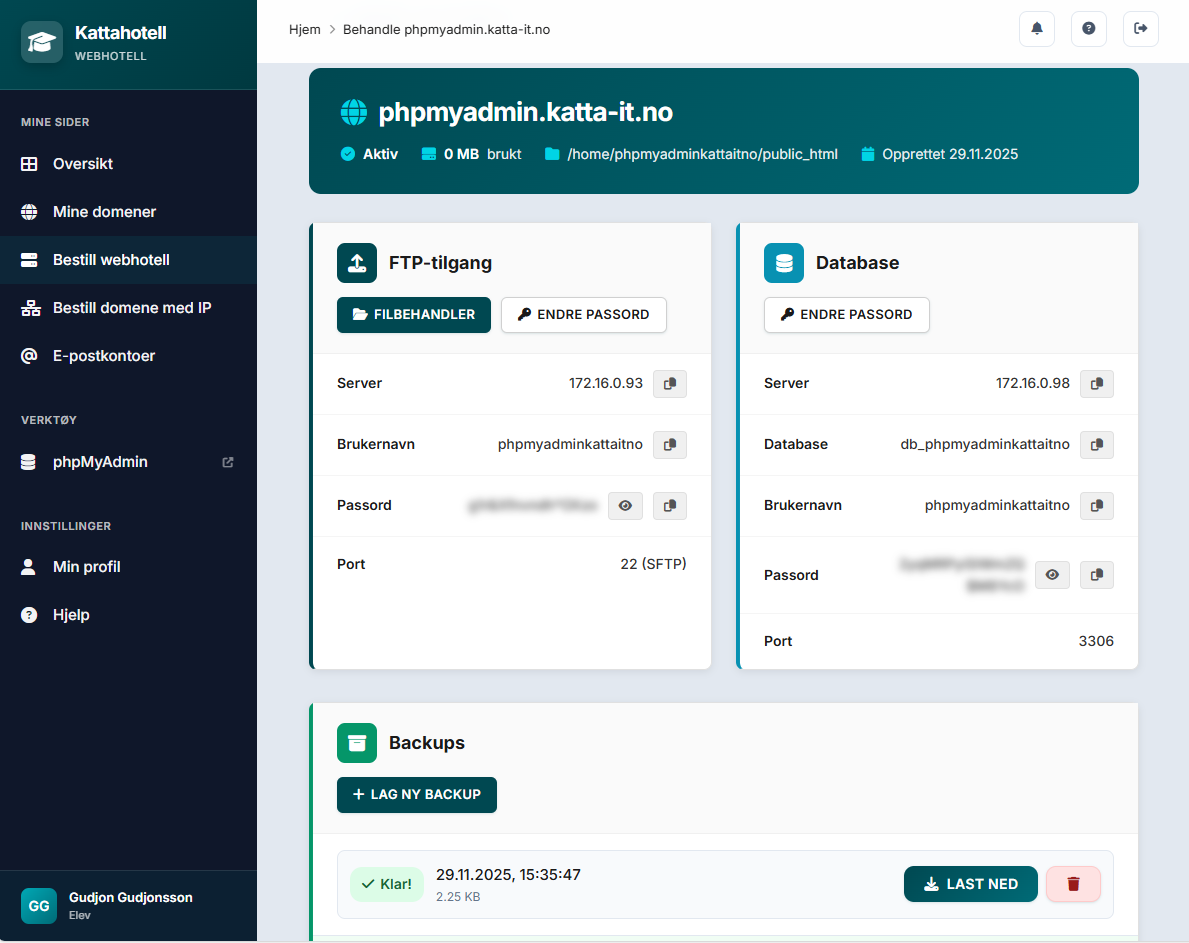The width and height of the screenshot is (1189, 943).
Task: Delete the backup from 29.11.2025
Action: click(x=1073, y=884)
